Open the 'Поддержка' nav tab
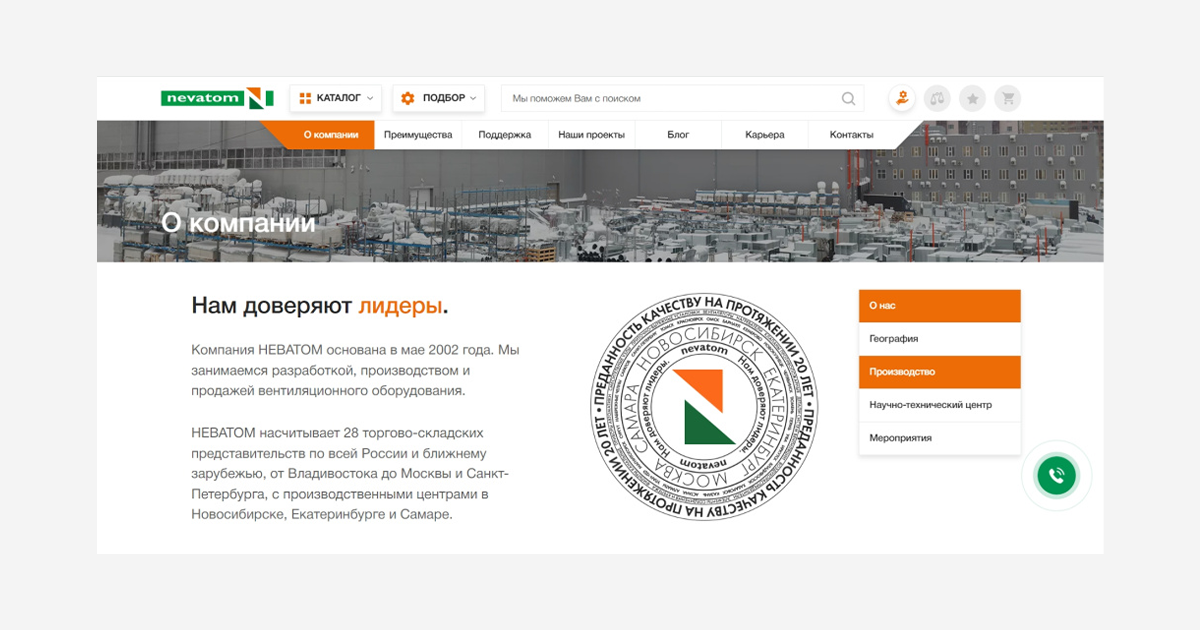Viewport: 1200px width, 630px height. click(504, 135)
